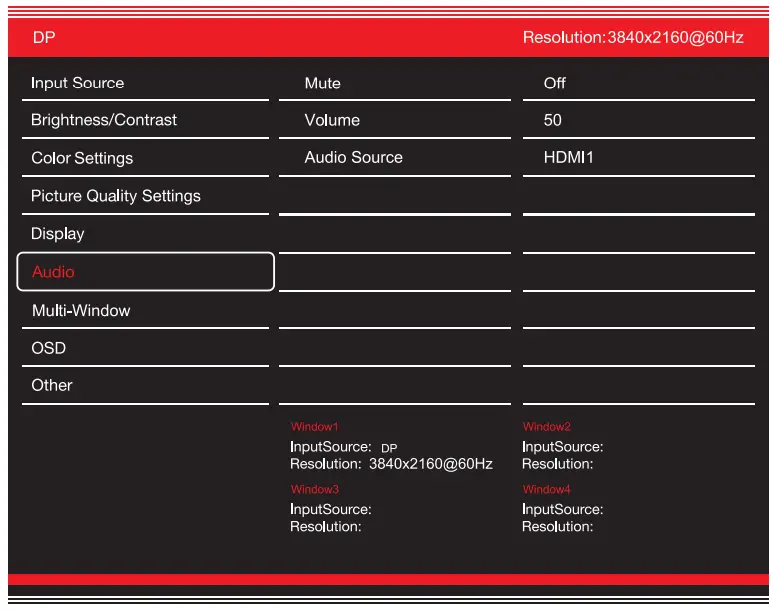Image resolution: width=773 pixels, height=611 pixels.
Task: Click the Window2 label
Action: pyautogui.click(x=547, y=427)
